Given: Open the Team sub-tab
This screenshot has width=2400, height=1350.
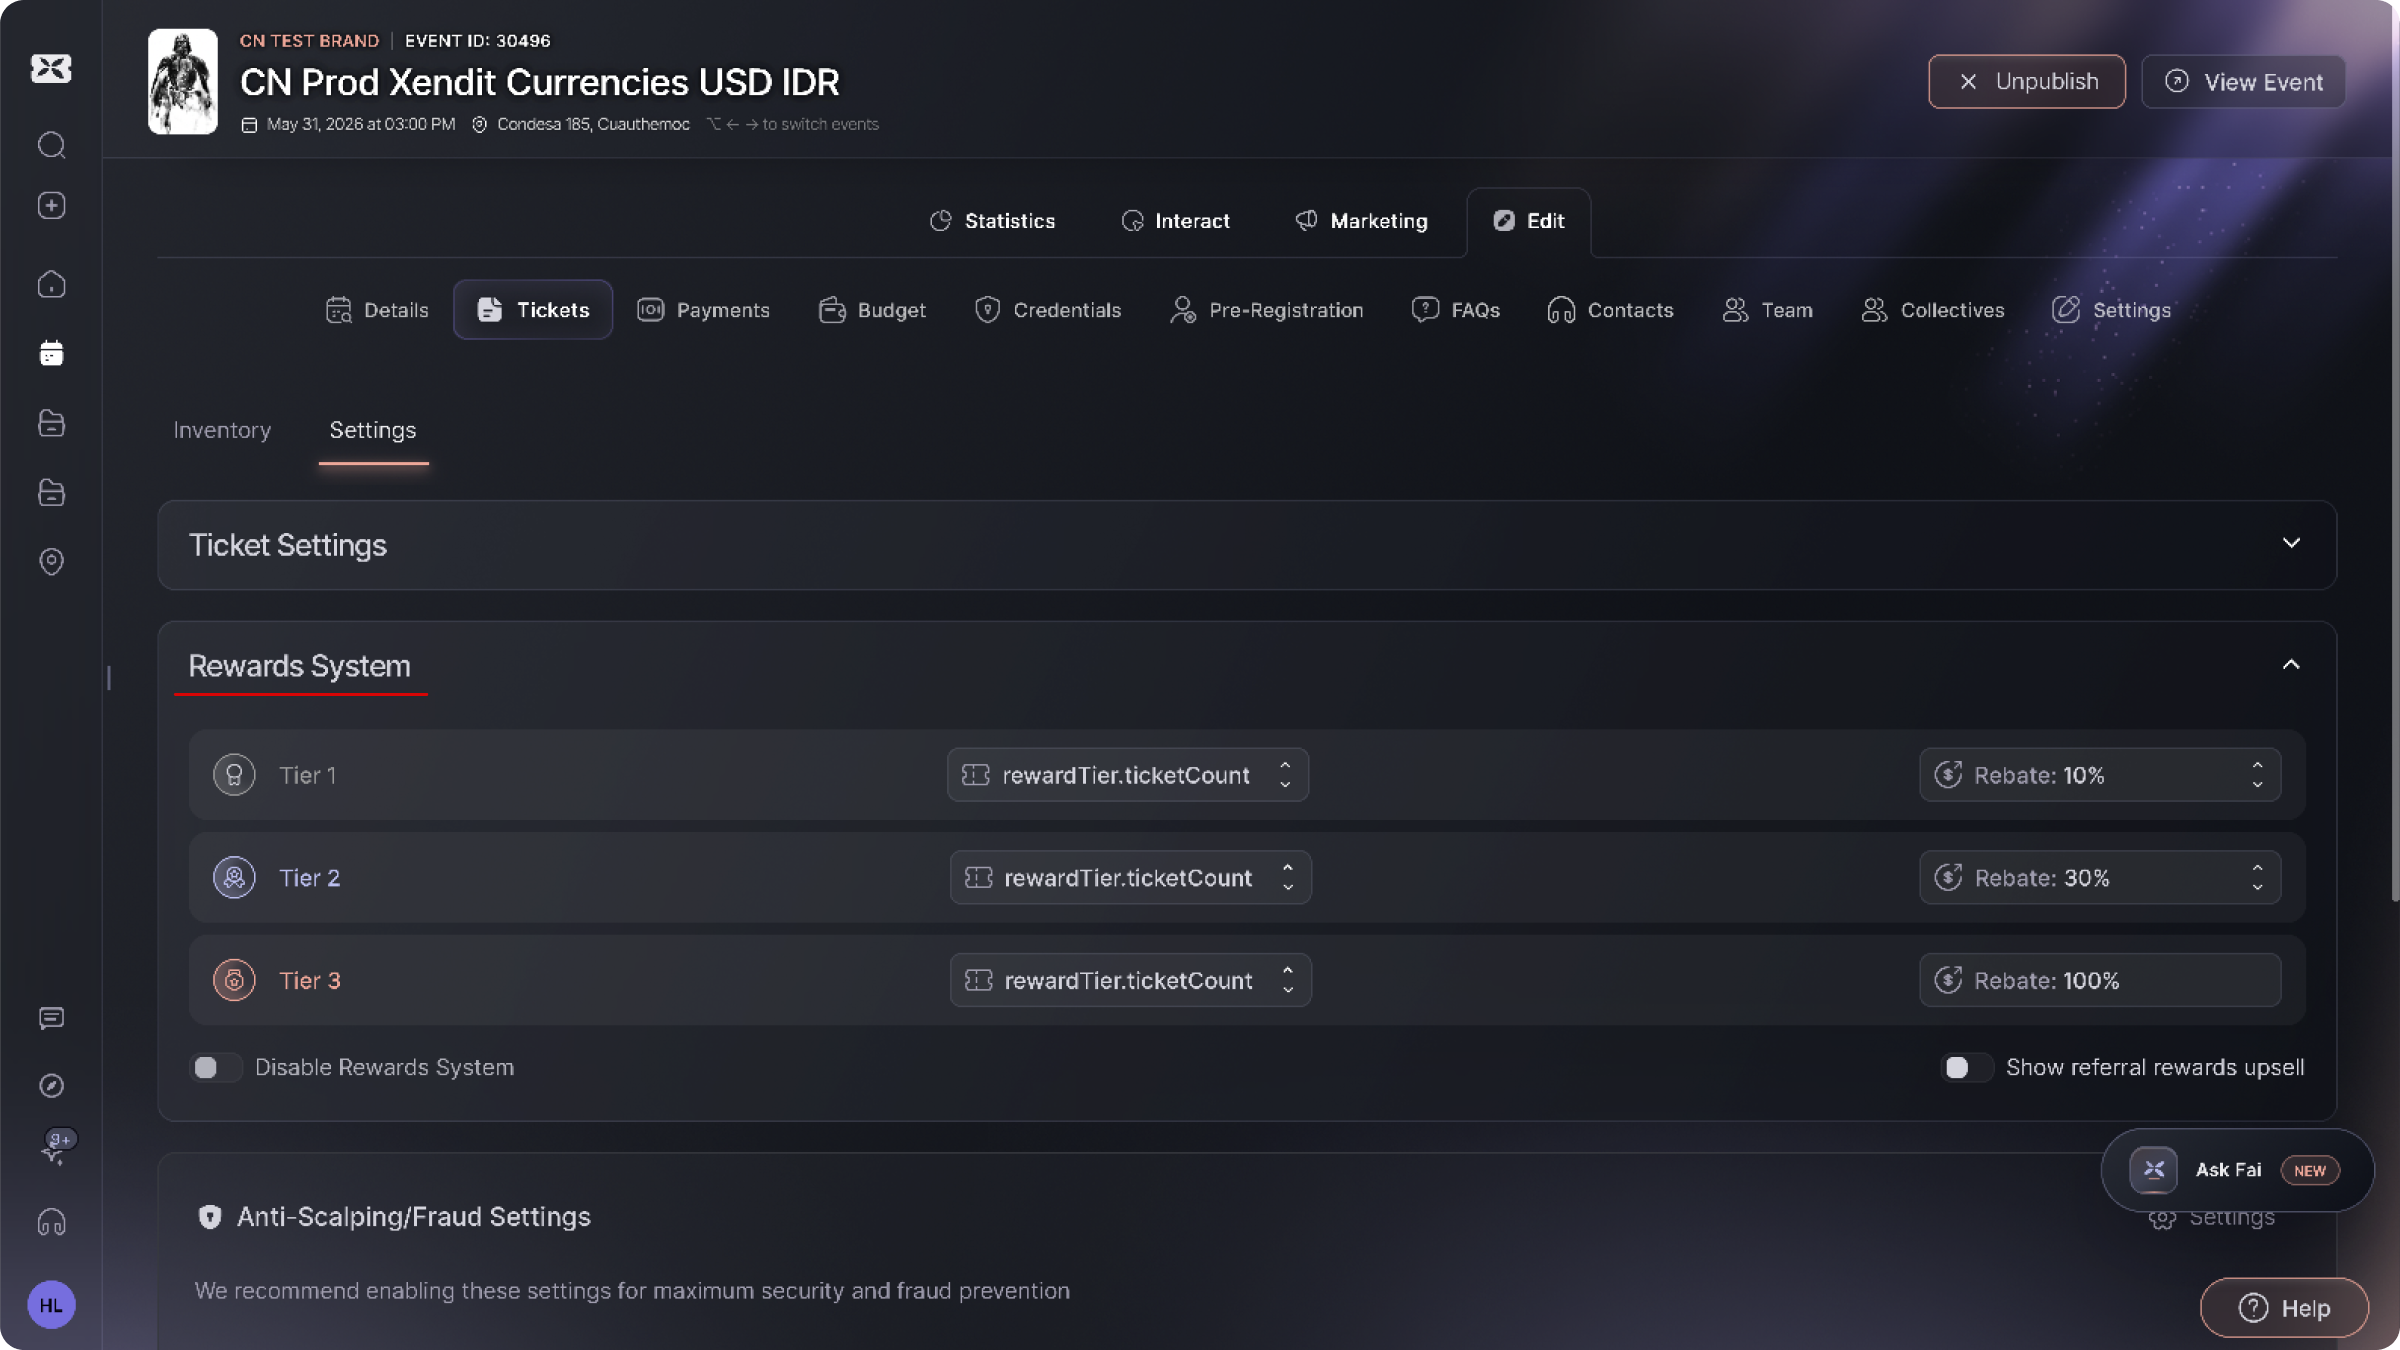Looking at the screenshot, I should tap(1768, 310).
